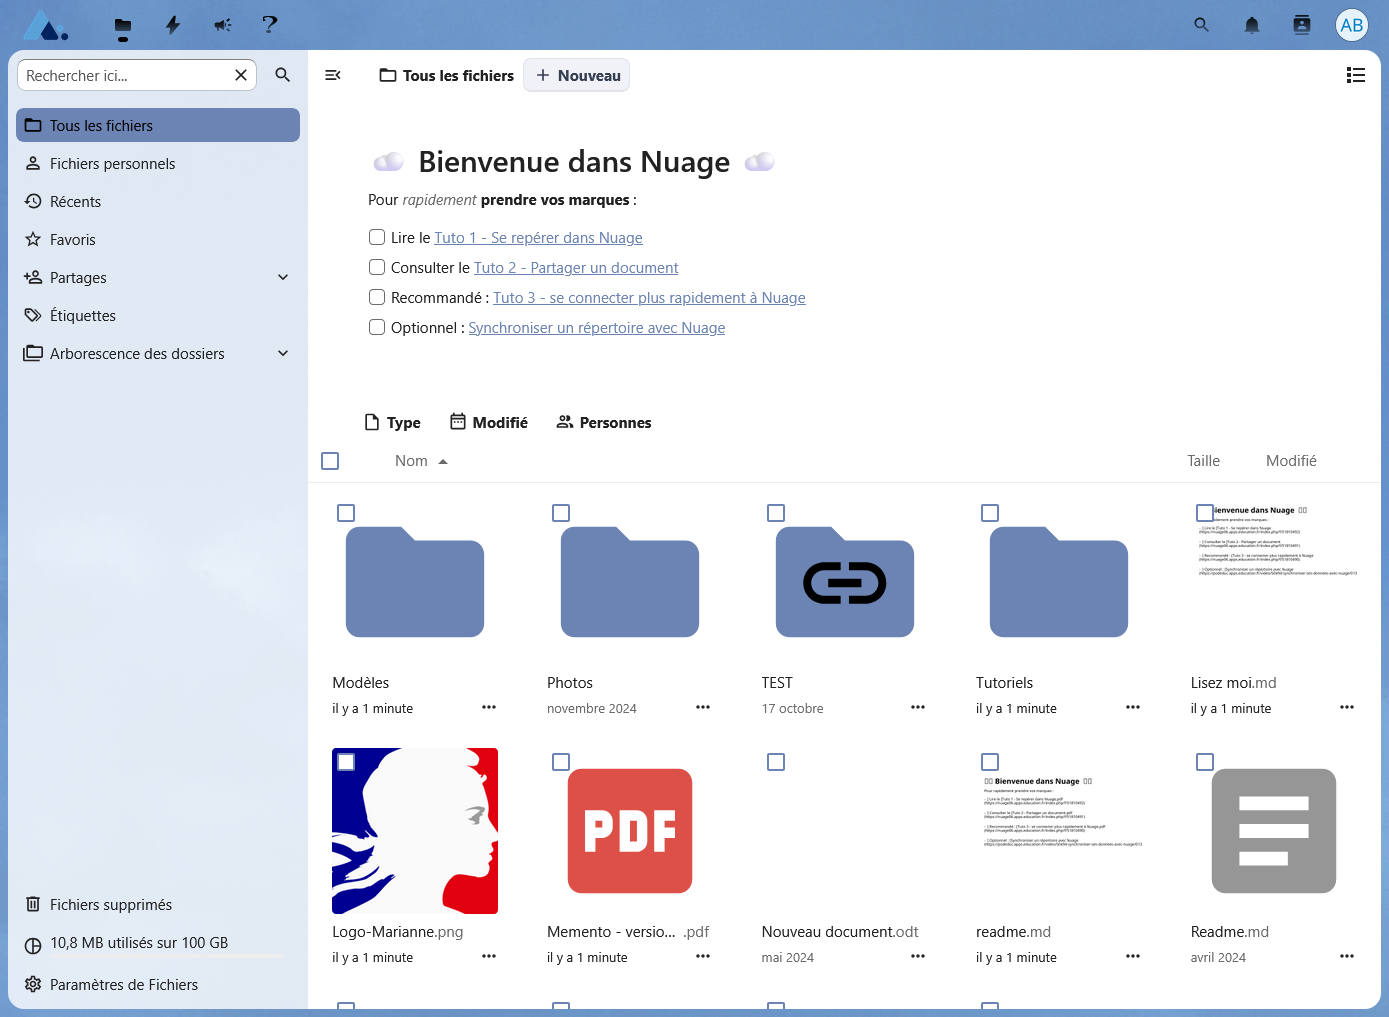Open the Help question mark icon

click(x=270, y=24)
